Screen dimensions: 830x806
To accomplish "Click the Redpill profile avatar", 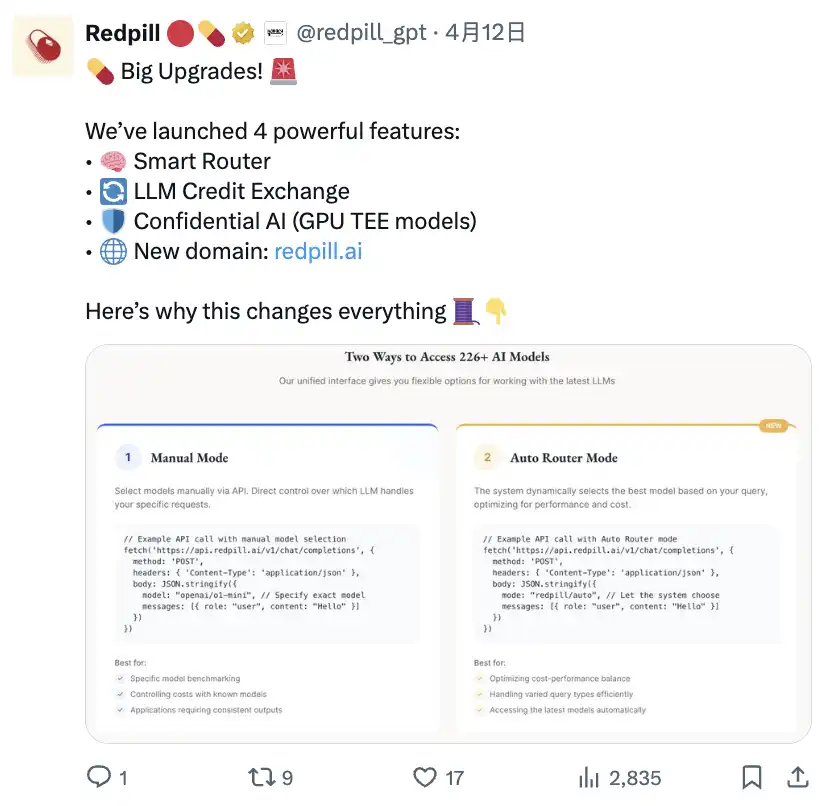I will [x=43, y=45].
